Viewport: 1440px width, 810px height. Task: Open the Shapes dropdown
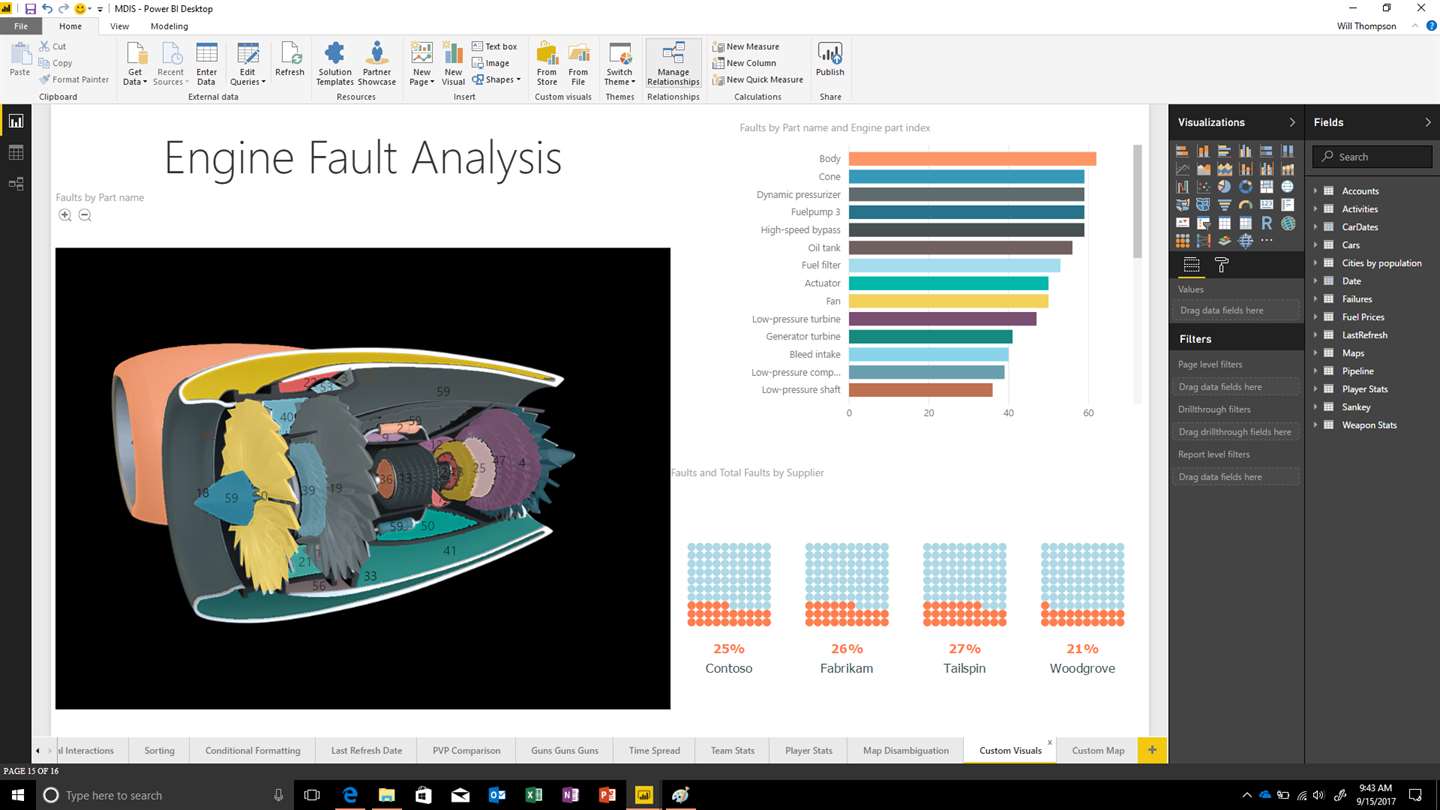point(497,80)
